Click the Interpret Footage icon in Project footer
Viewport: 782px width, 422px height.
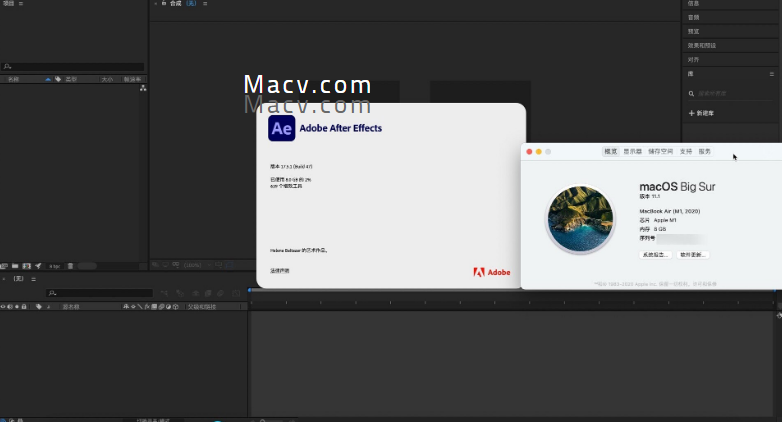(x=4, y=266)
